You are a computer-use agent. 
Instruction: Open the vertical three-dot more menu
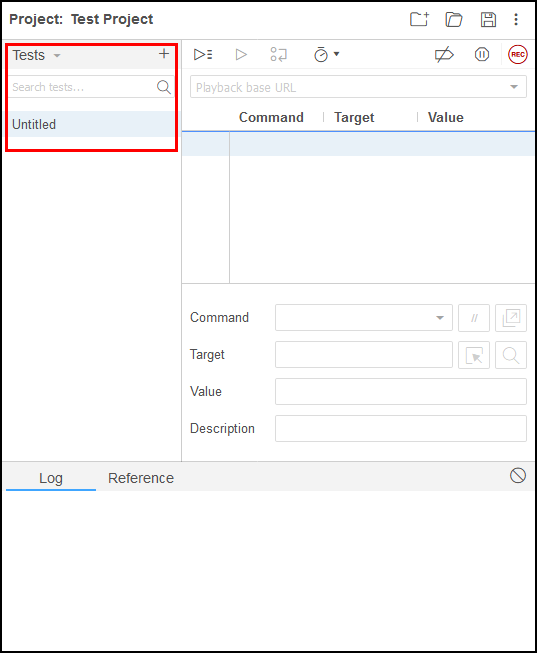[x=516, y=19]
